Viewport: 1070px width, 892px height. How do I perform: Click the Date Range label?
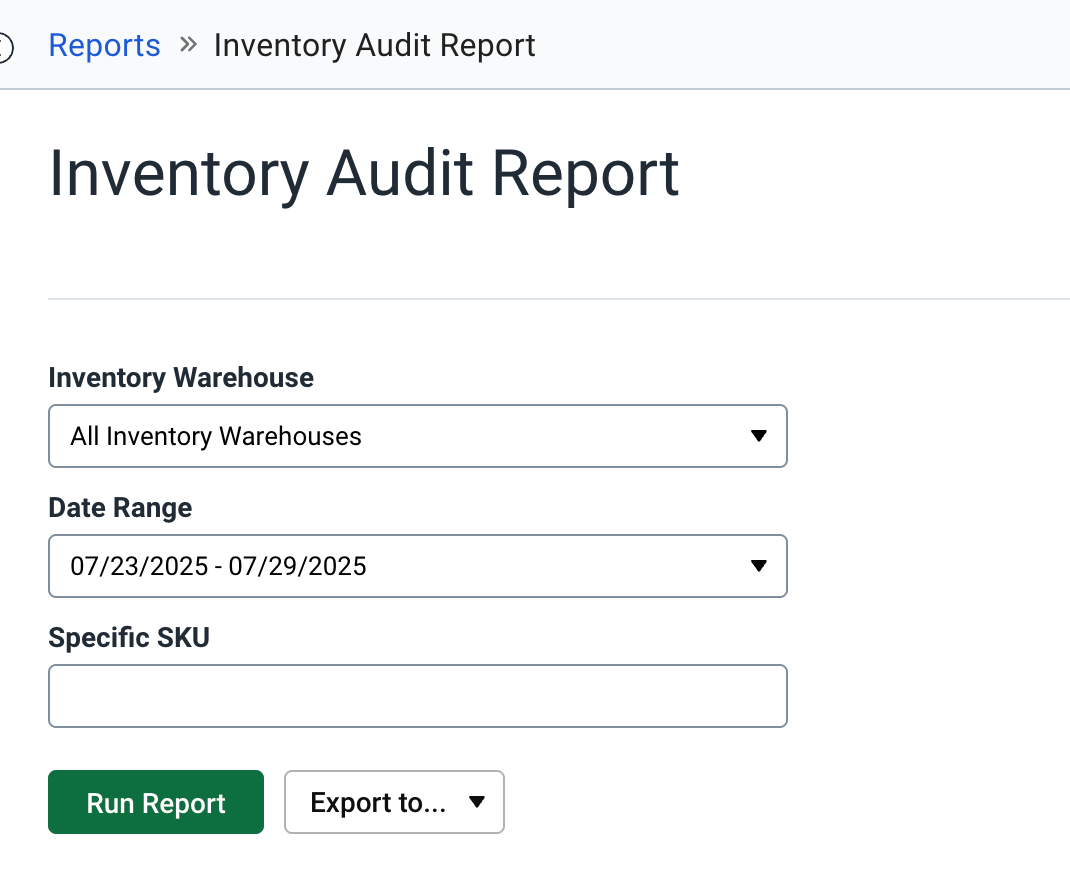119,508
